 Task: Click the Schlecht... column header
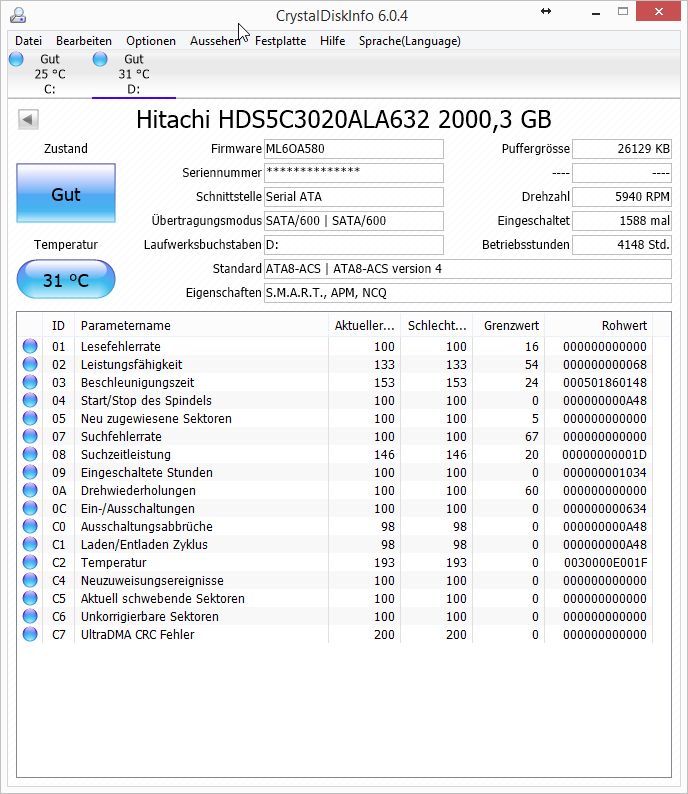pyautogui.click(x=437, y=326)
